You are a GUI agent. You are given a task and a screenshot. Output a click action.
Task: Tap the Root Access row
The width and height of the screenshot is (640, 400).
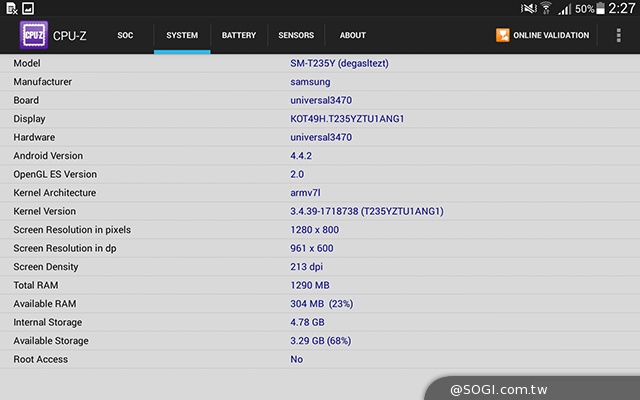pos(320,359)
